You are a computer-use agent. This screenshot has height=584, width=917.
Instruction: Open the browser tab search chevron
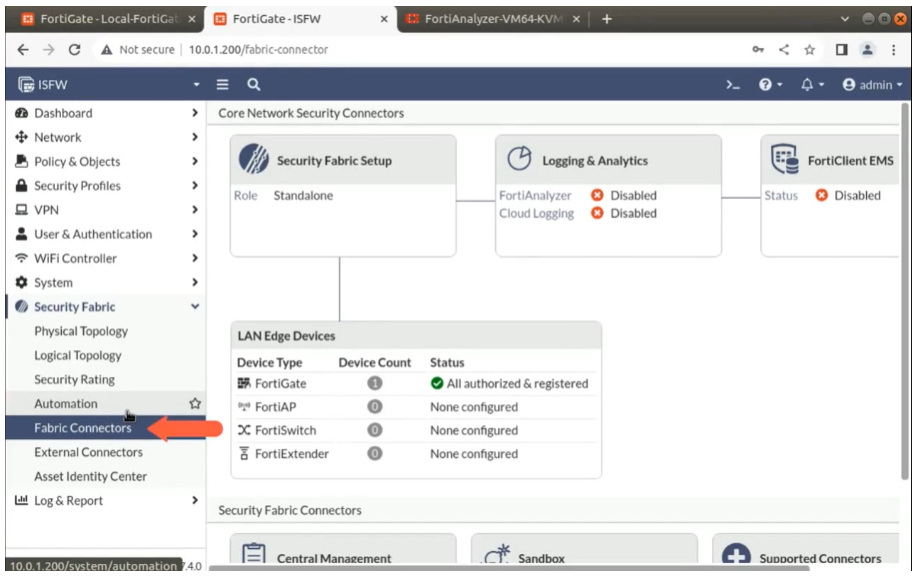click(844, 19)
